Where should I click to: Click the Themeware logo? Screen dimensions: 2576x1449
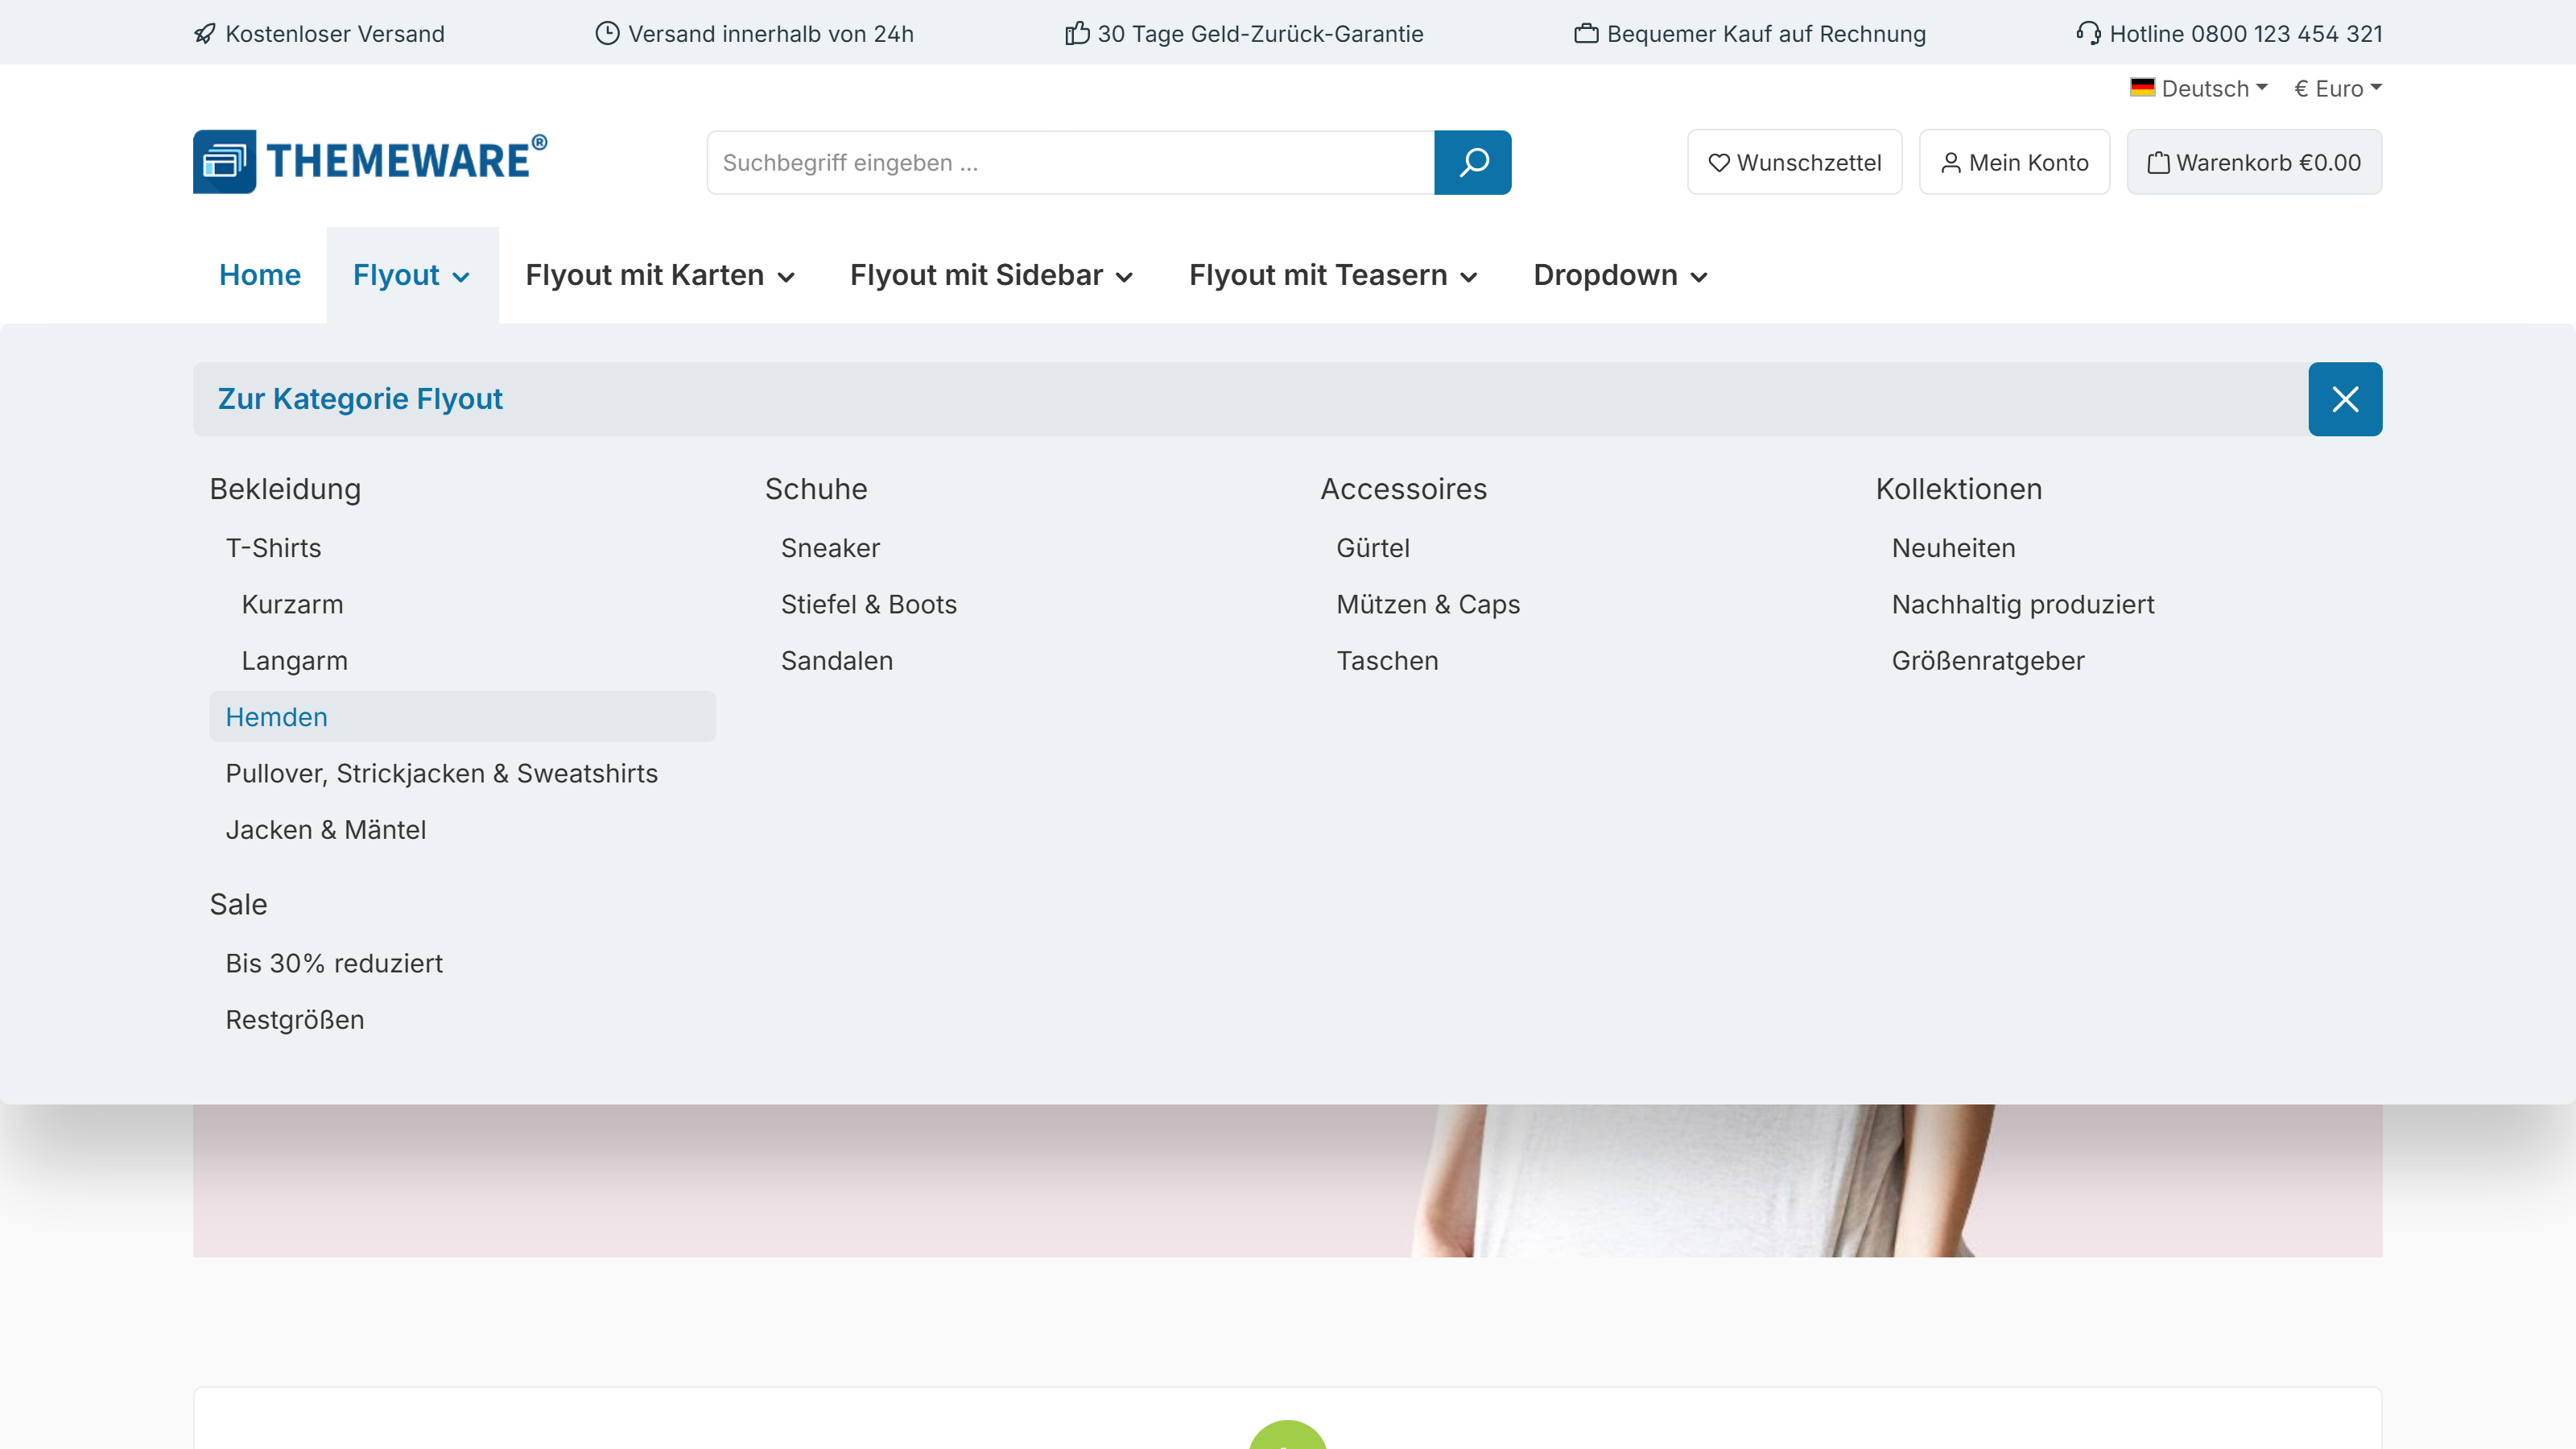coord(370,161)
